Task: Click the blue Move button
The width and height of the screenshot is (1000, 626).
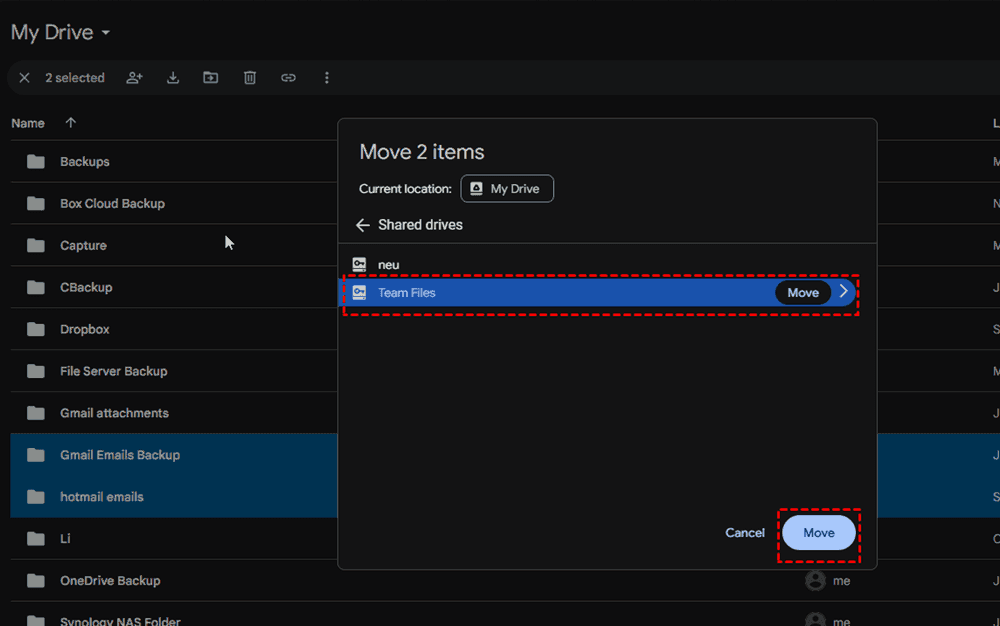Action: click(819, 533)
